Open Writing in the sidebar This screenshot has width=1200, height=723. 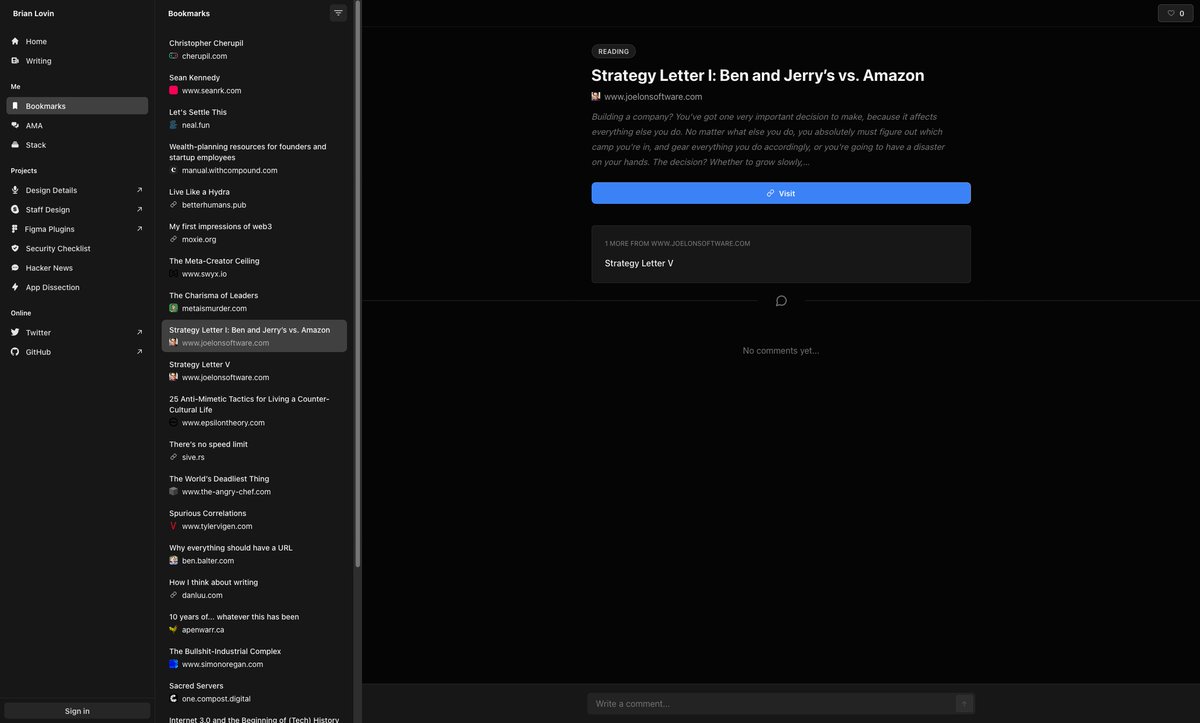(77, 61)
